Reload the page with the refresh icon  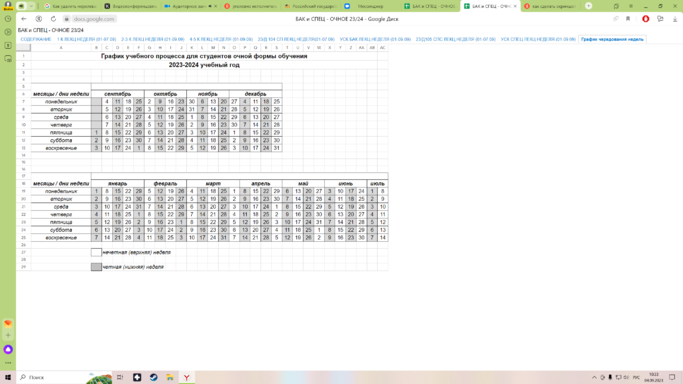pos(53,19)
